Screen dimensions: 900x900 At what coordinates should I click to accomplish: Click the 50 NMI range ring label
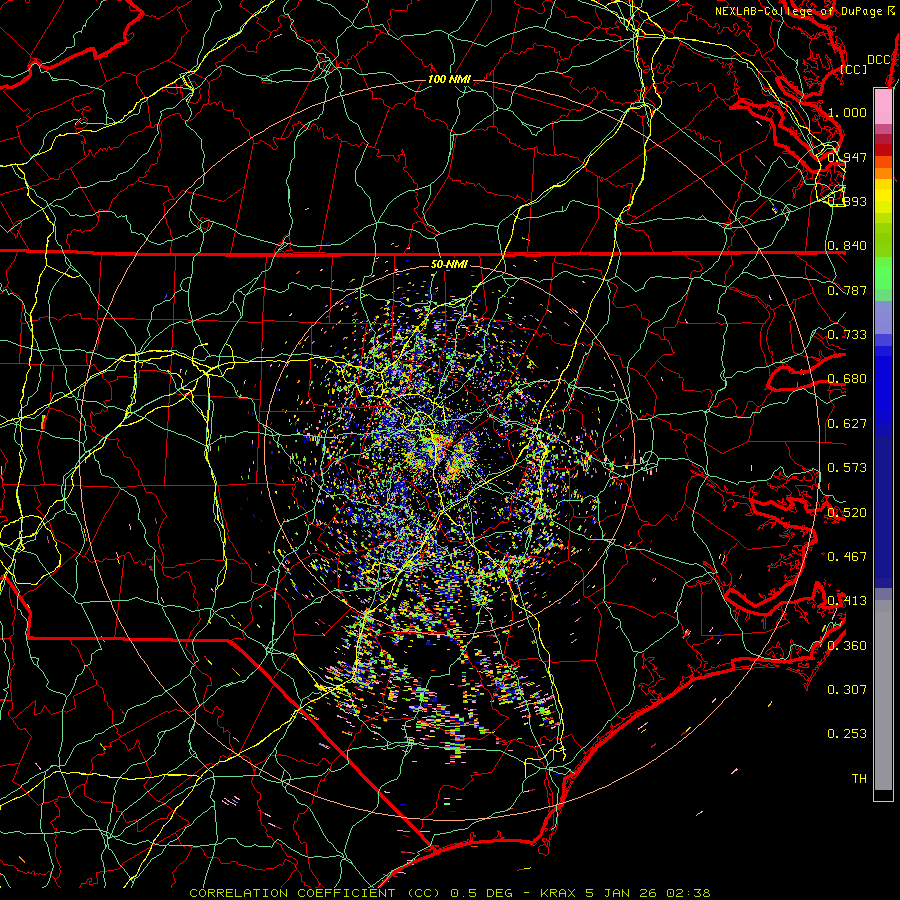[x=449, y=264]
